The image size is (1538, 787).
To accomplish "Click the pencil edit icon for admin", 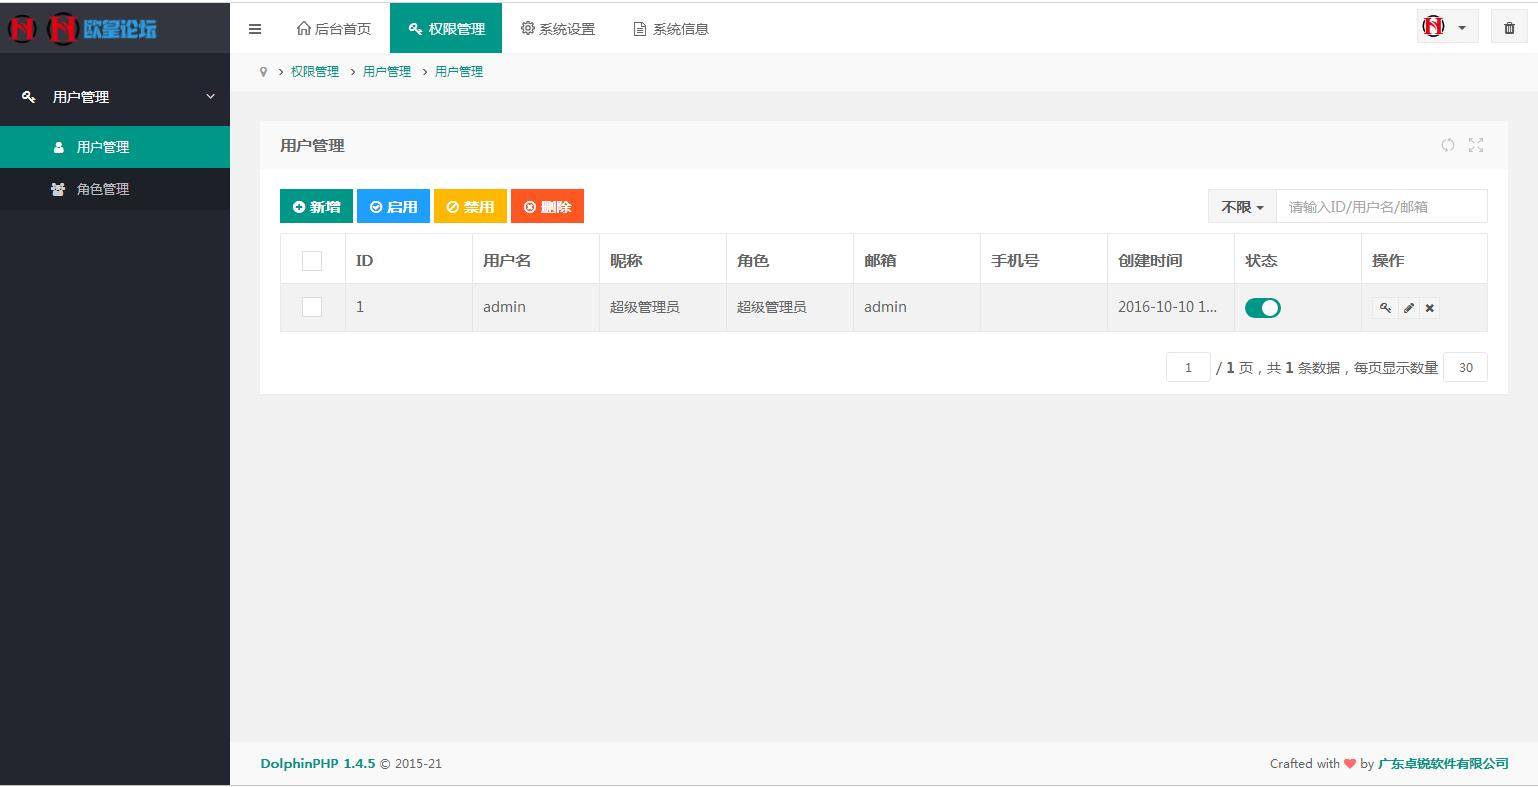I will coord(1408,308).
